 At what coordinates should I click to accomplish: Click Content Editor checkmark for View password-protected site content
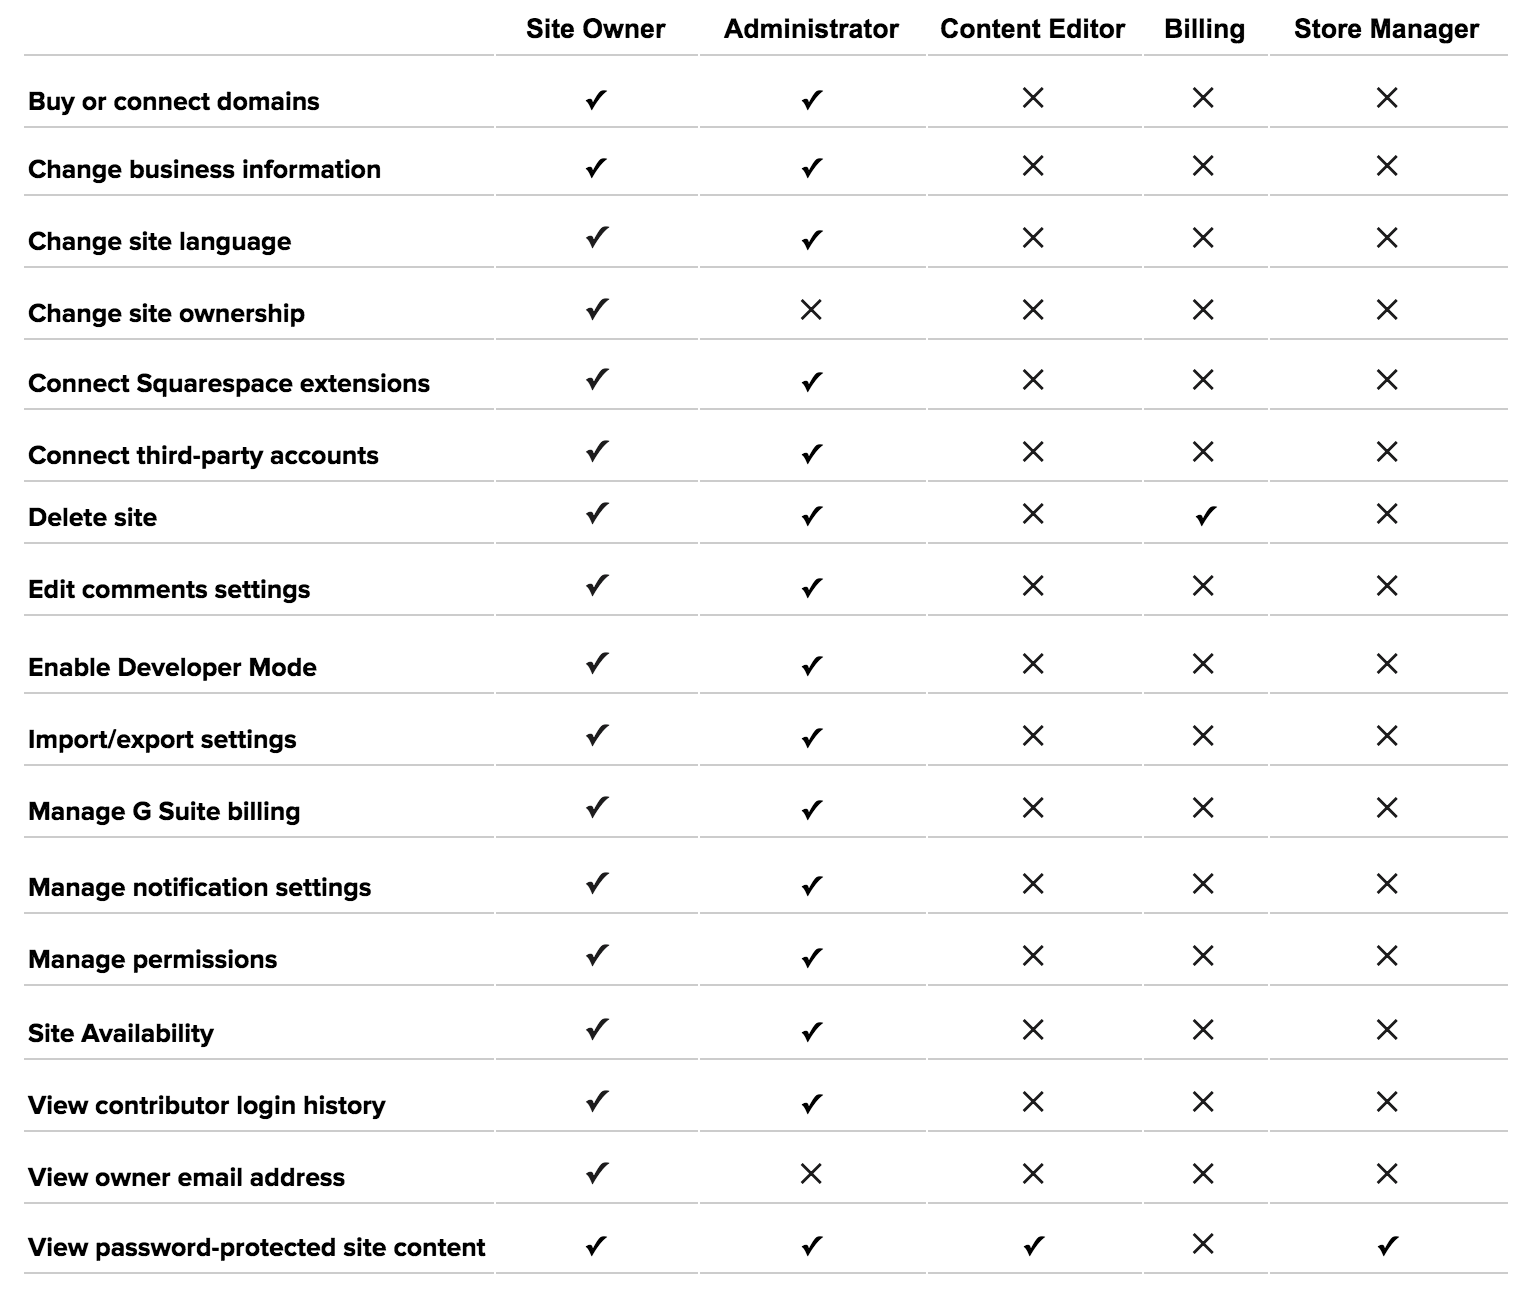coord(1033,1246)
